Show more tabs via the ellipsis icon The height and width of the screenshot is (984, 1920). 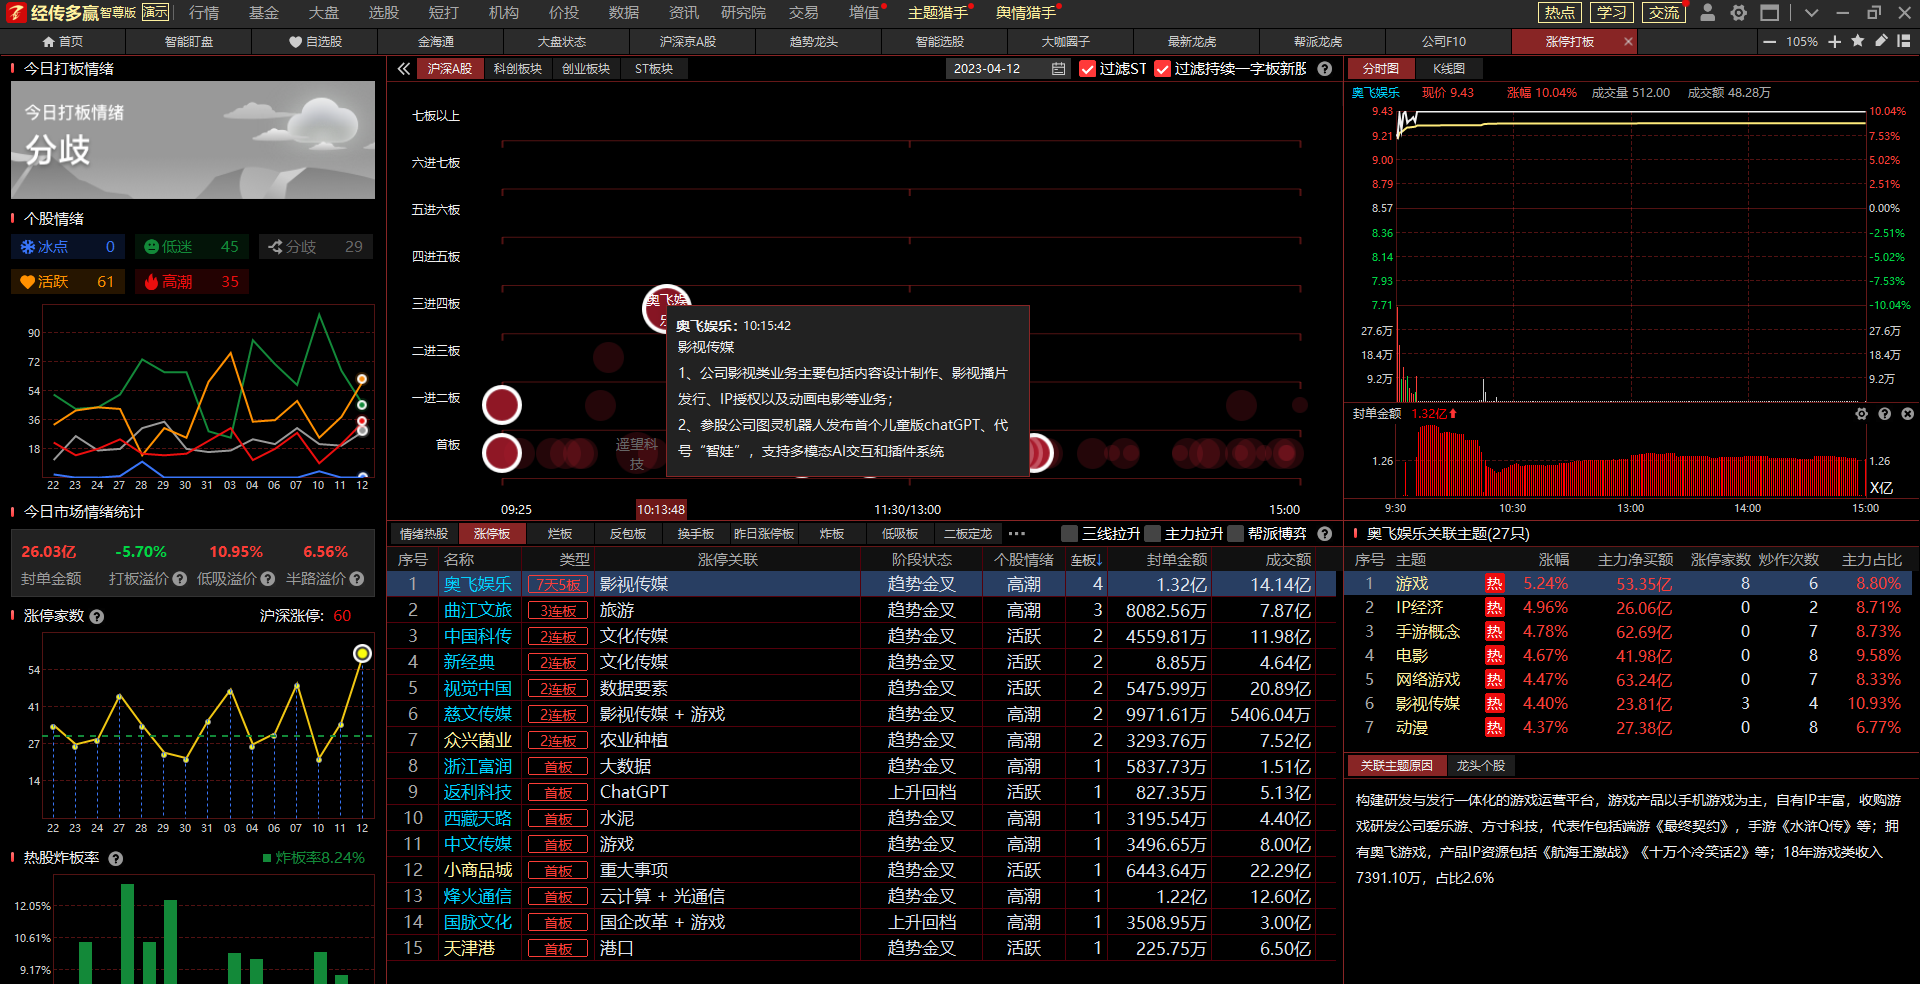pos(1017,533)
